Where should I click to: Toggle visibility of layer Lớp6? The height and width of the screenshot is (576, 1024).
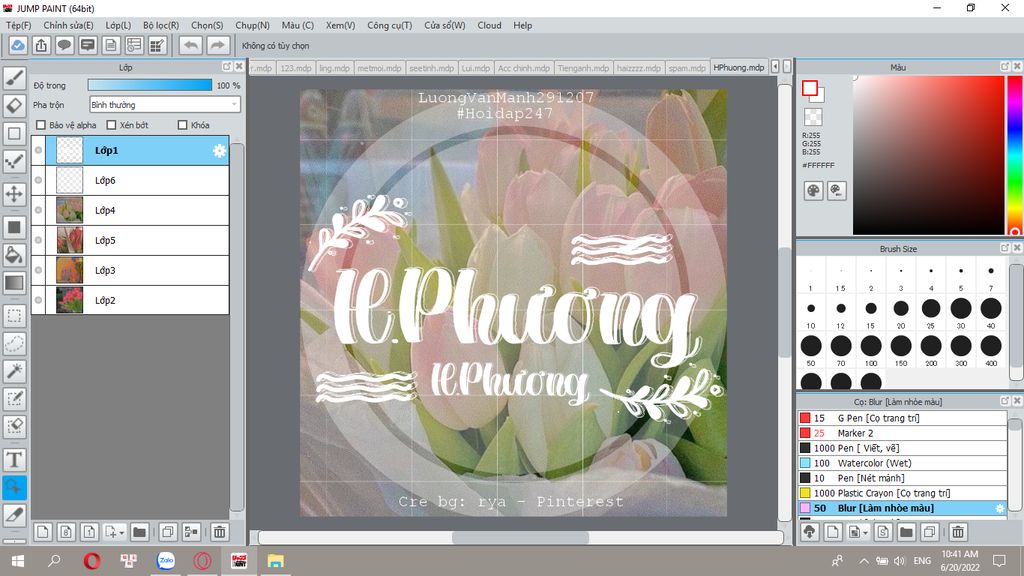39,180
